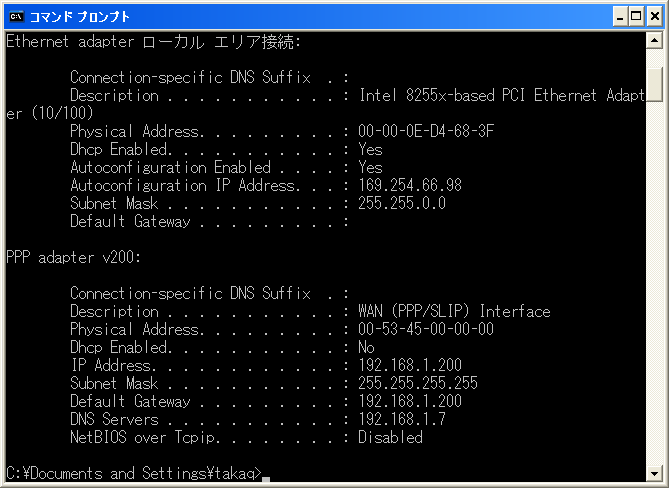Close the command prompt window
669x488 pixels.
654,17
